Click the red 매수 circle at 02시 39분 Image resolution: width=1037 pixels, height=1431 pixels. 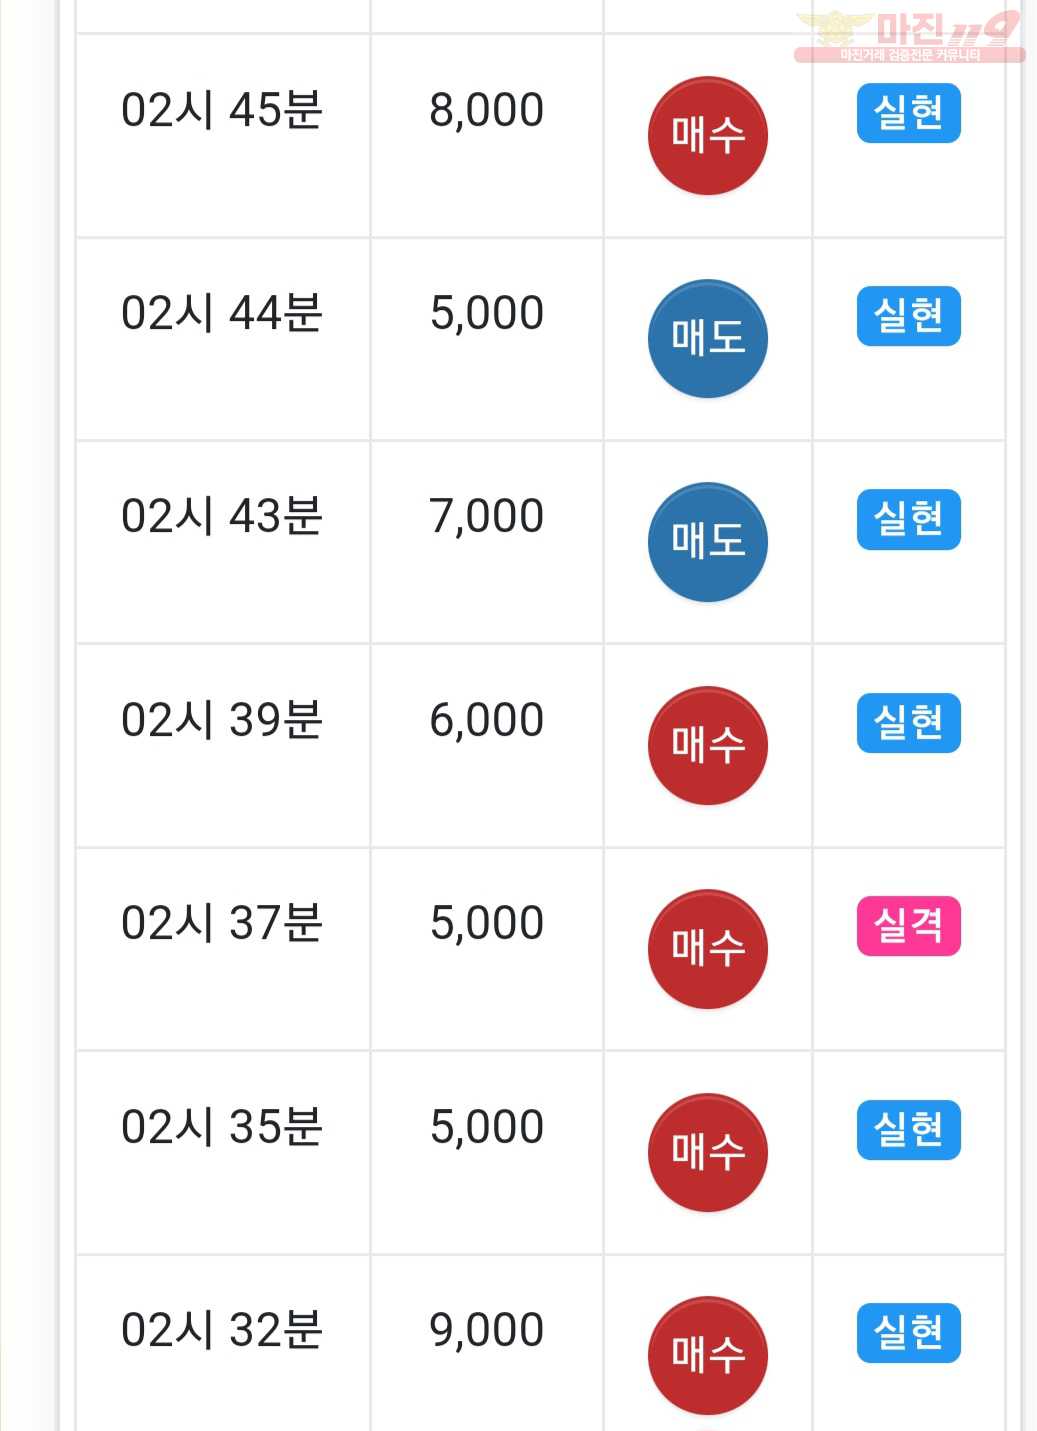(x=708, y=745)
